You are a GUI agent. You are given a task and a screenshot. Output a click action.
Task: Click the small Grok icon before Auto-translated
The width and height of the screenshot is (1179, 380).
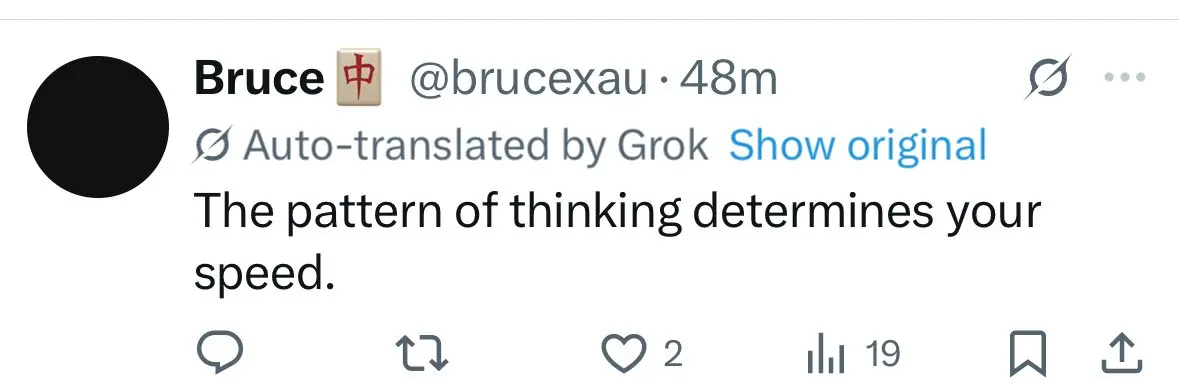point(213,146)
